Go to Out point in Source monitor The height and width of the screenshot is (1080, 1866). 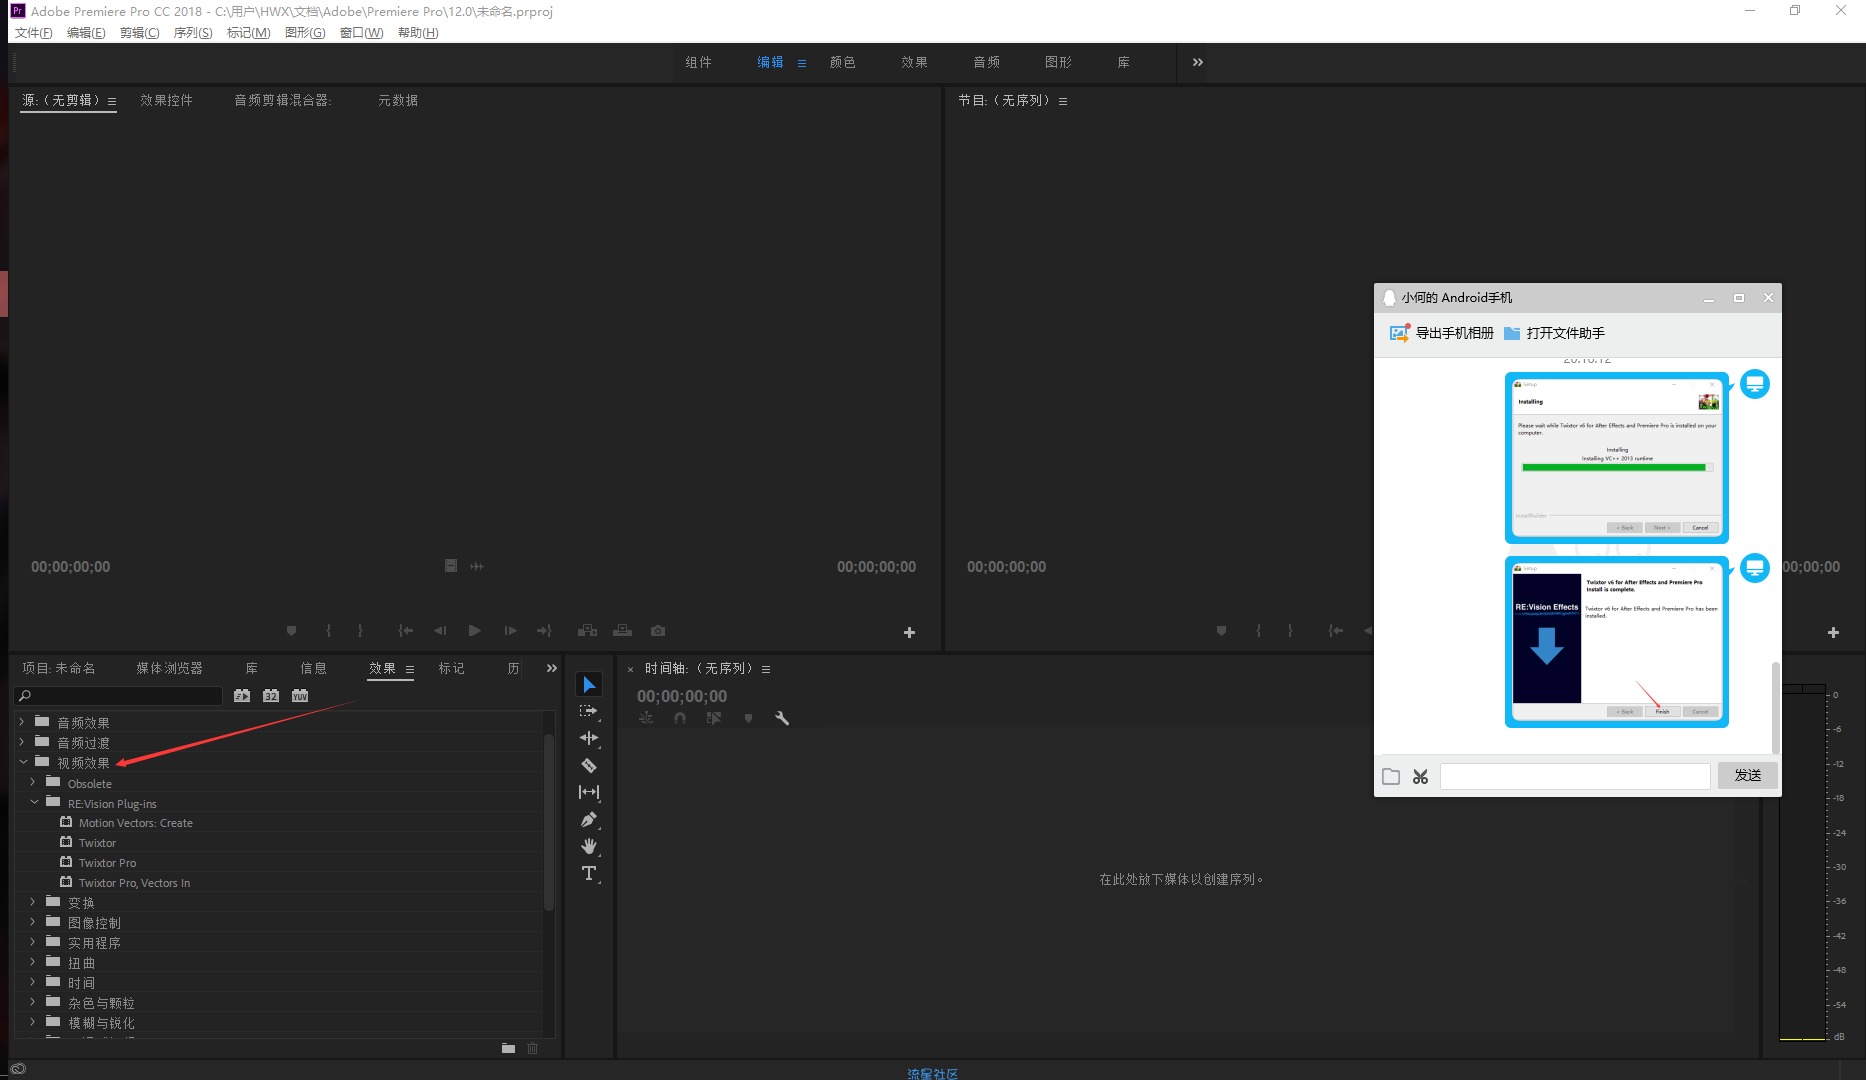[544, 631]
